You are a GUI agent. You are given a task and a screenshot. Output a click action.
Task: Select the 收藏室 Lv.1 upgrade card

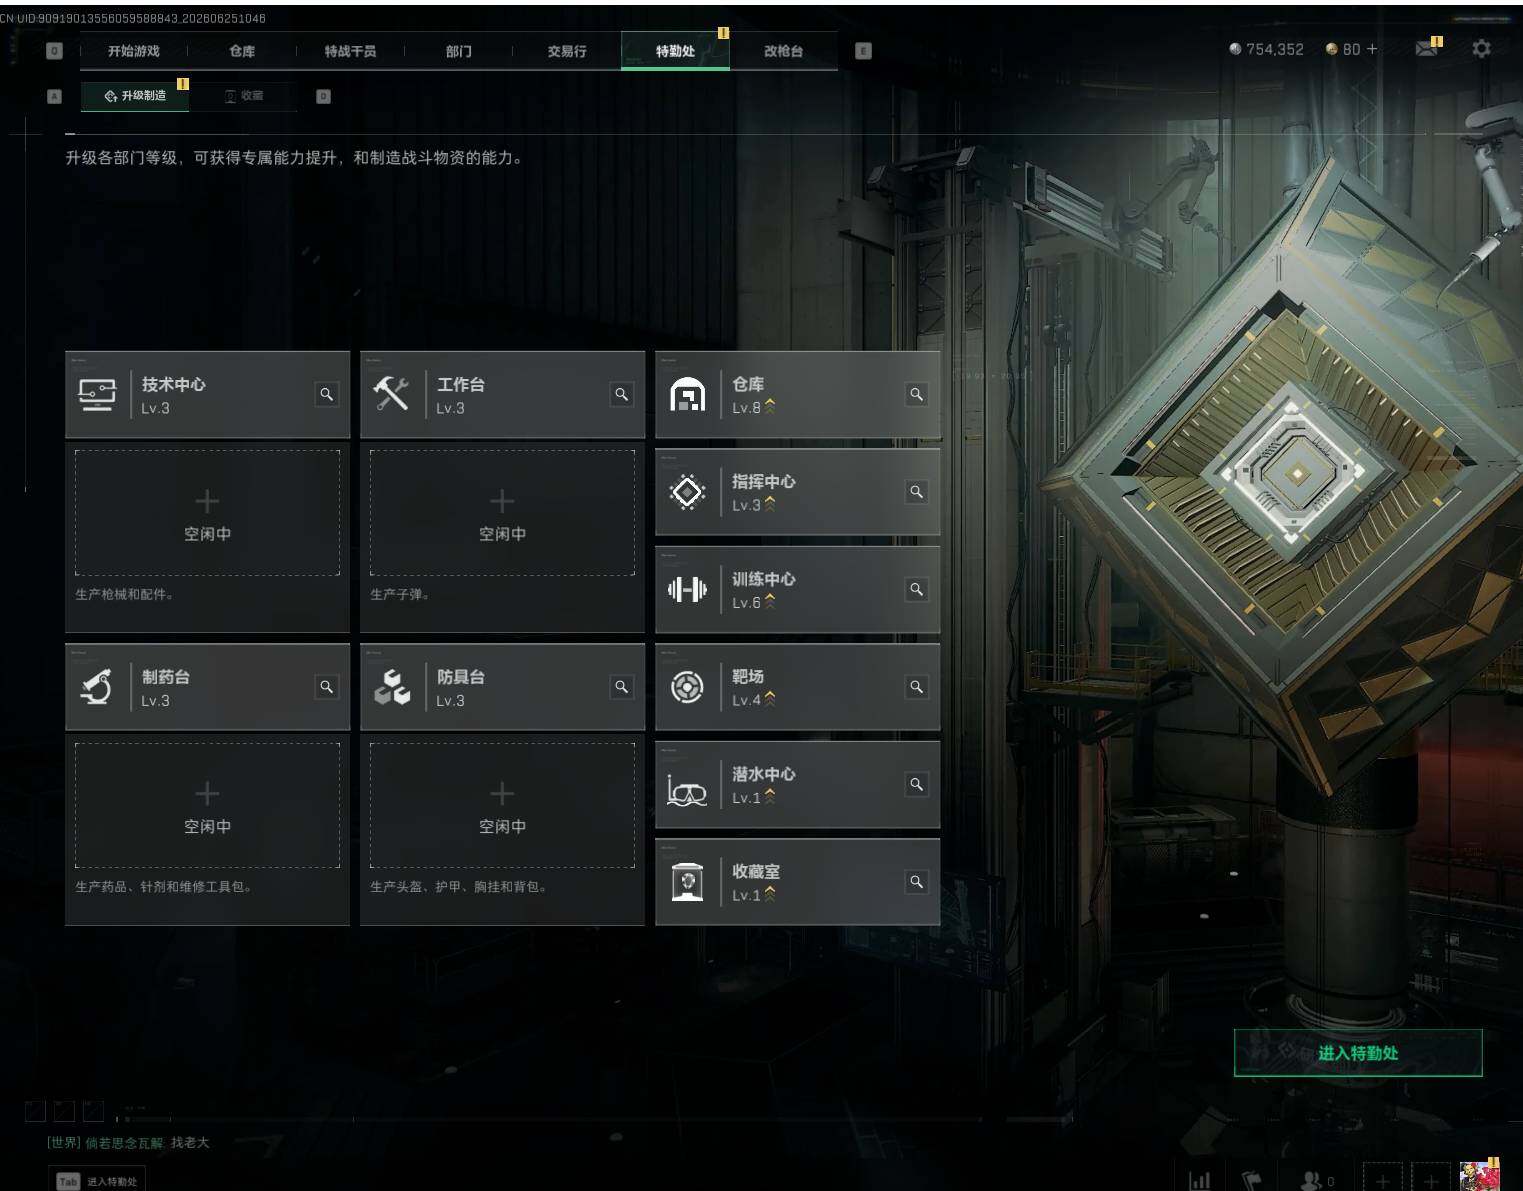pos(797,882)
